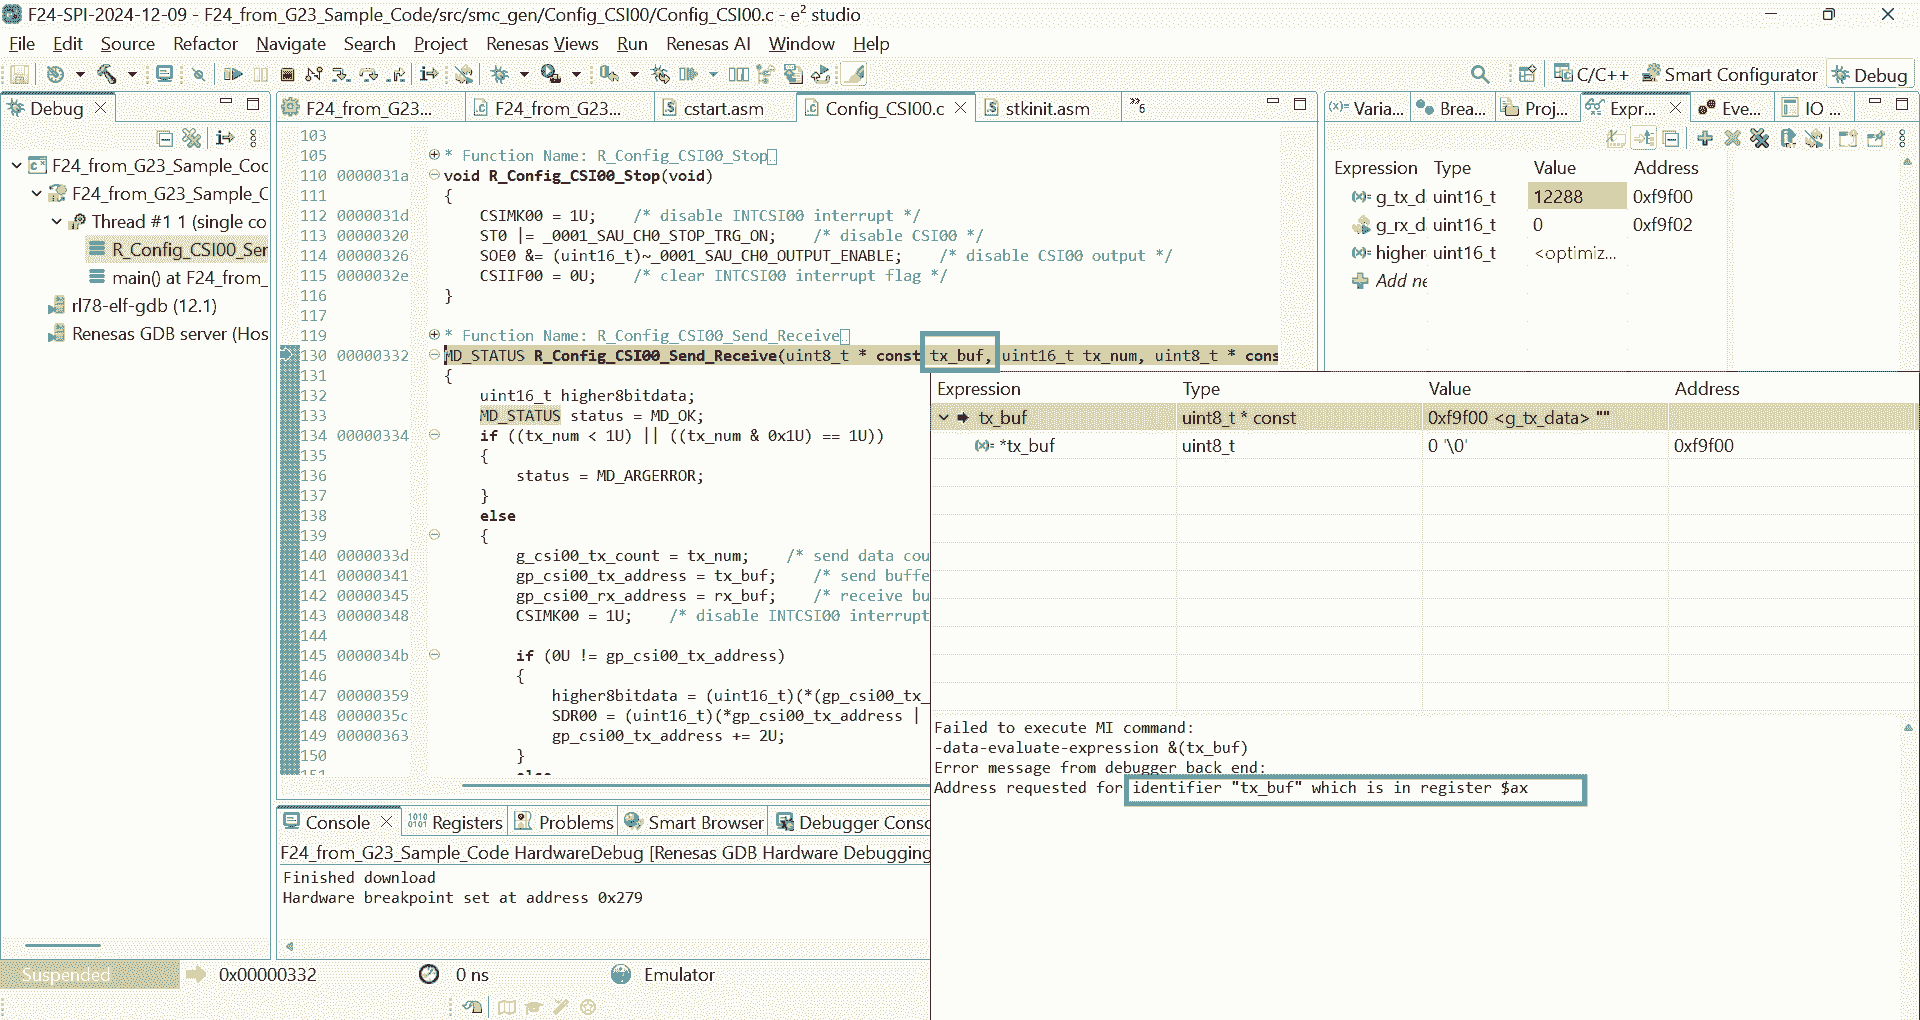This screenshot has height=1020, width=1920.
Task: Toggle Instruction Stepping Mode button
Action: click(429, 74)
